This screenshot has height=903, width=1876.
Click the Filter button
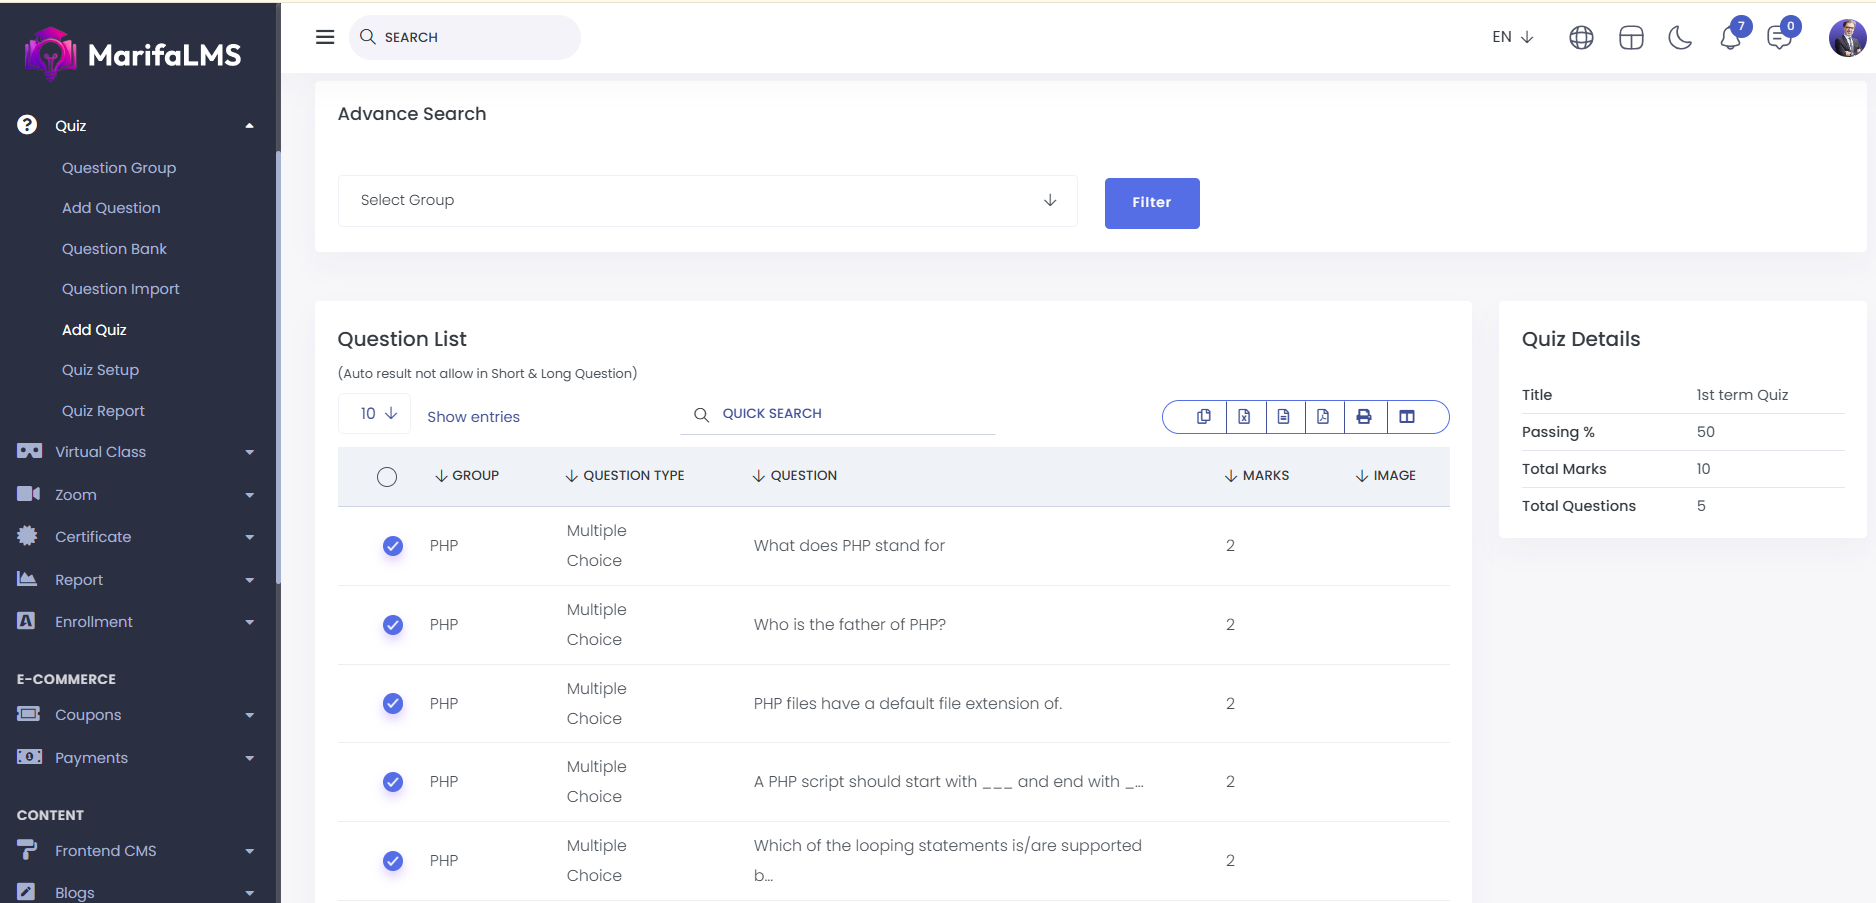pyautogui.click(x=1151, y=203)
